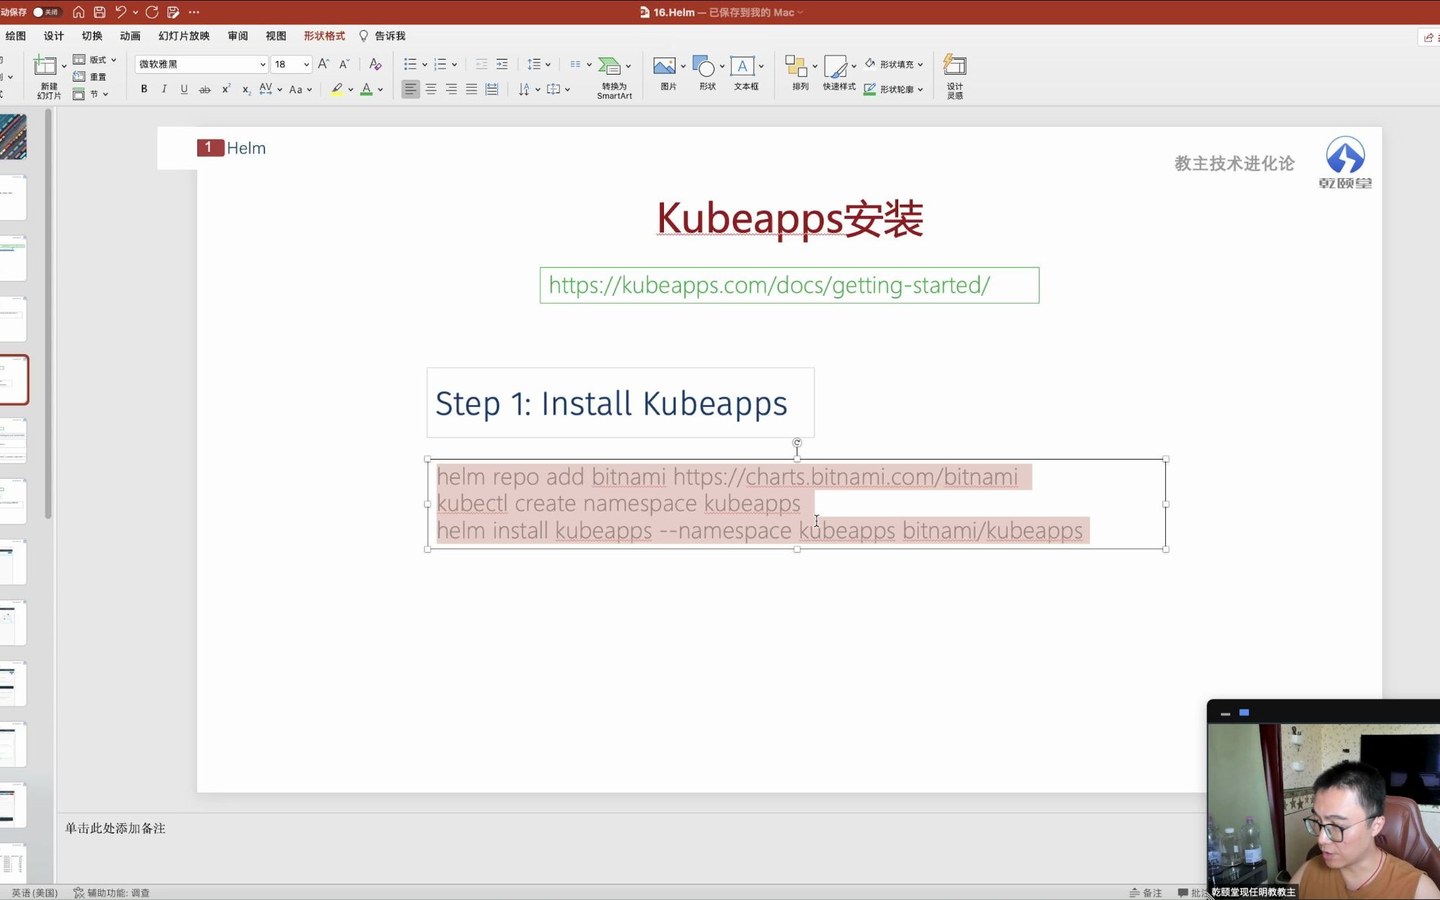
Task: Center align text
Action: 431,89
